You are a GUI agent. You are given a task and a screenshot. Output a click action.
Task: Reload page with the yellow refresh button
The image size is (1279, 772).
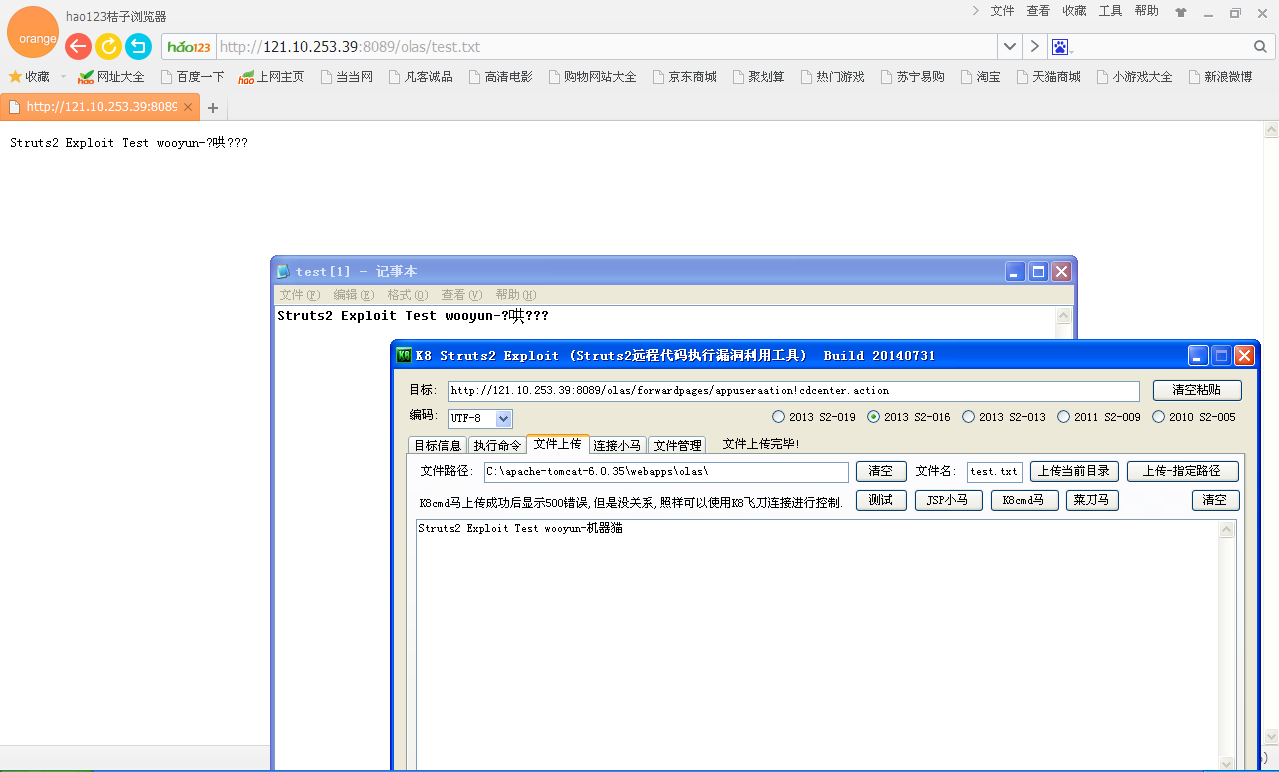tap(108, 46)
